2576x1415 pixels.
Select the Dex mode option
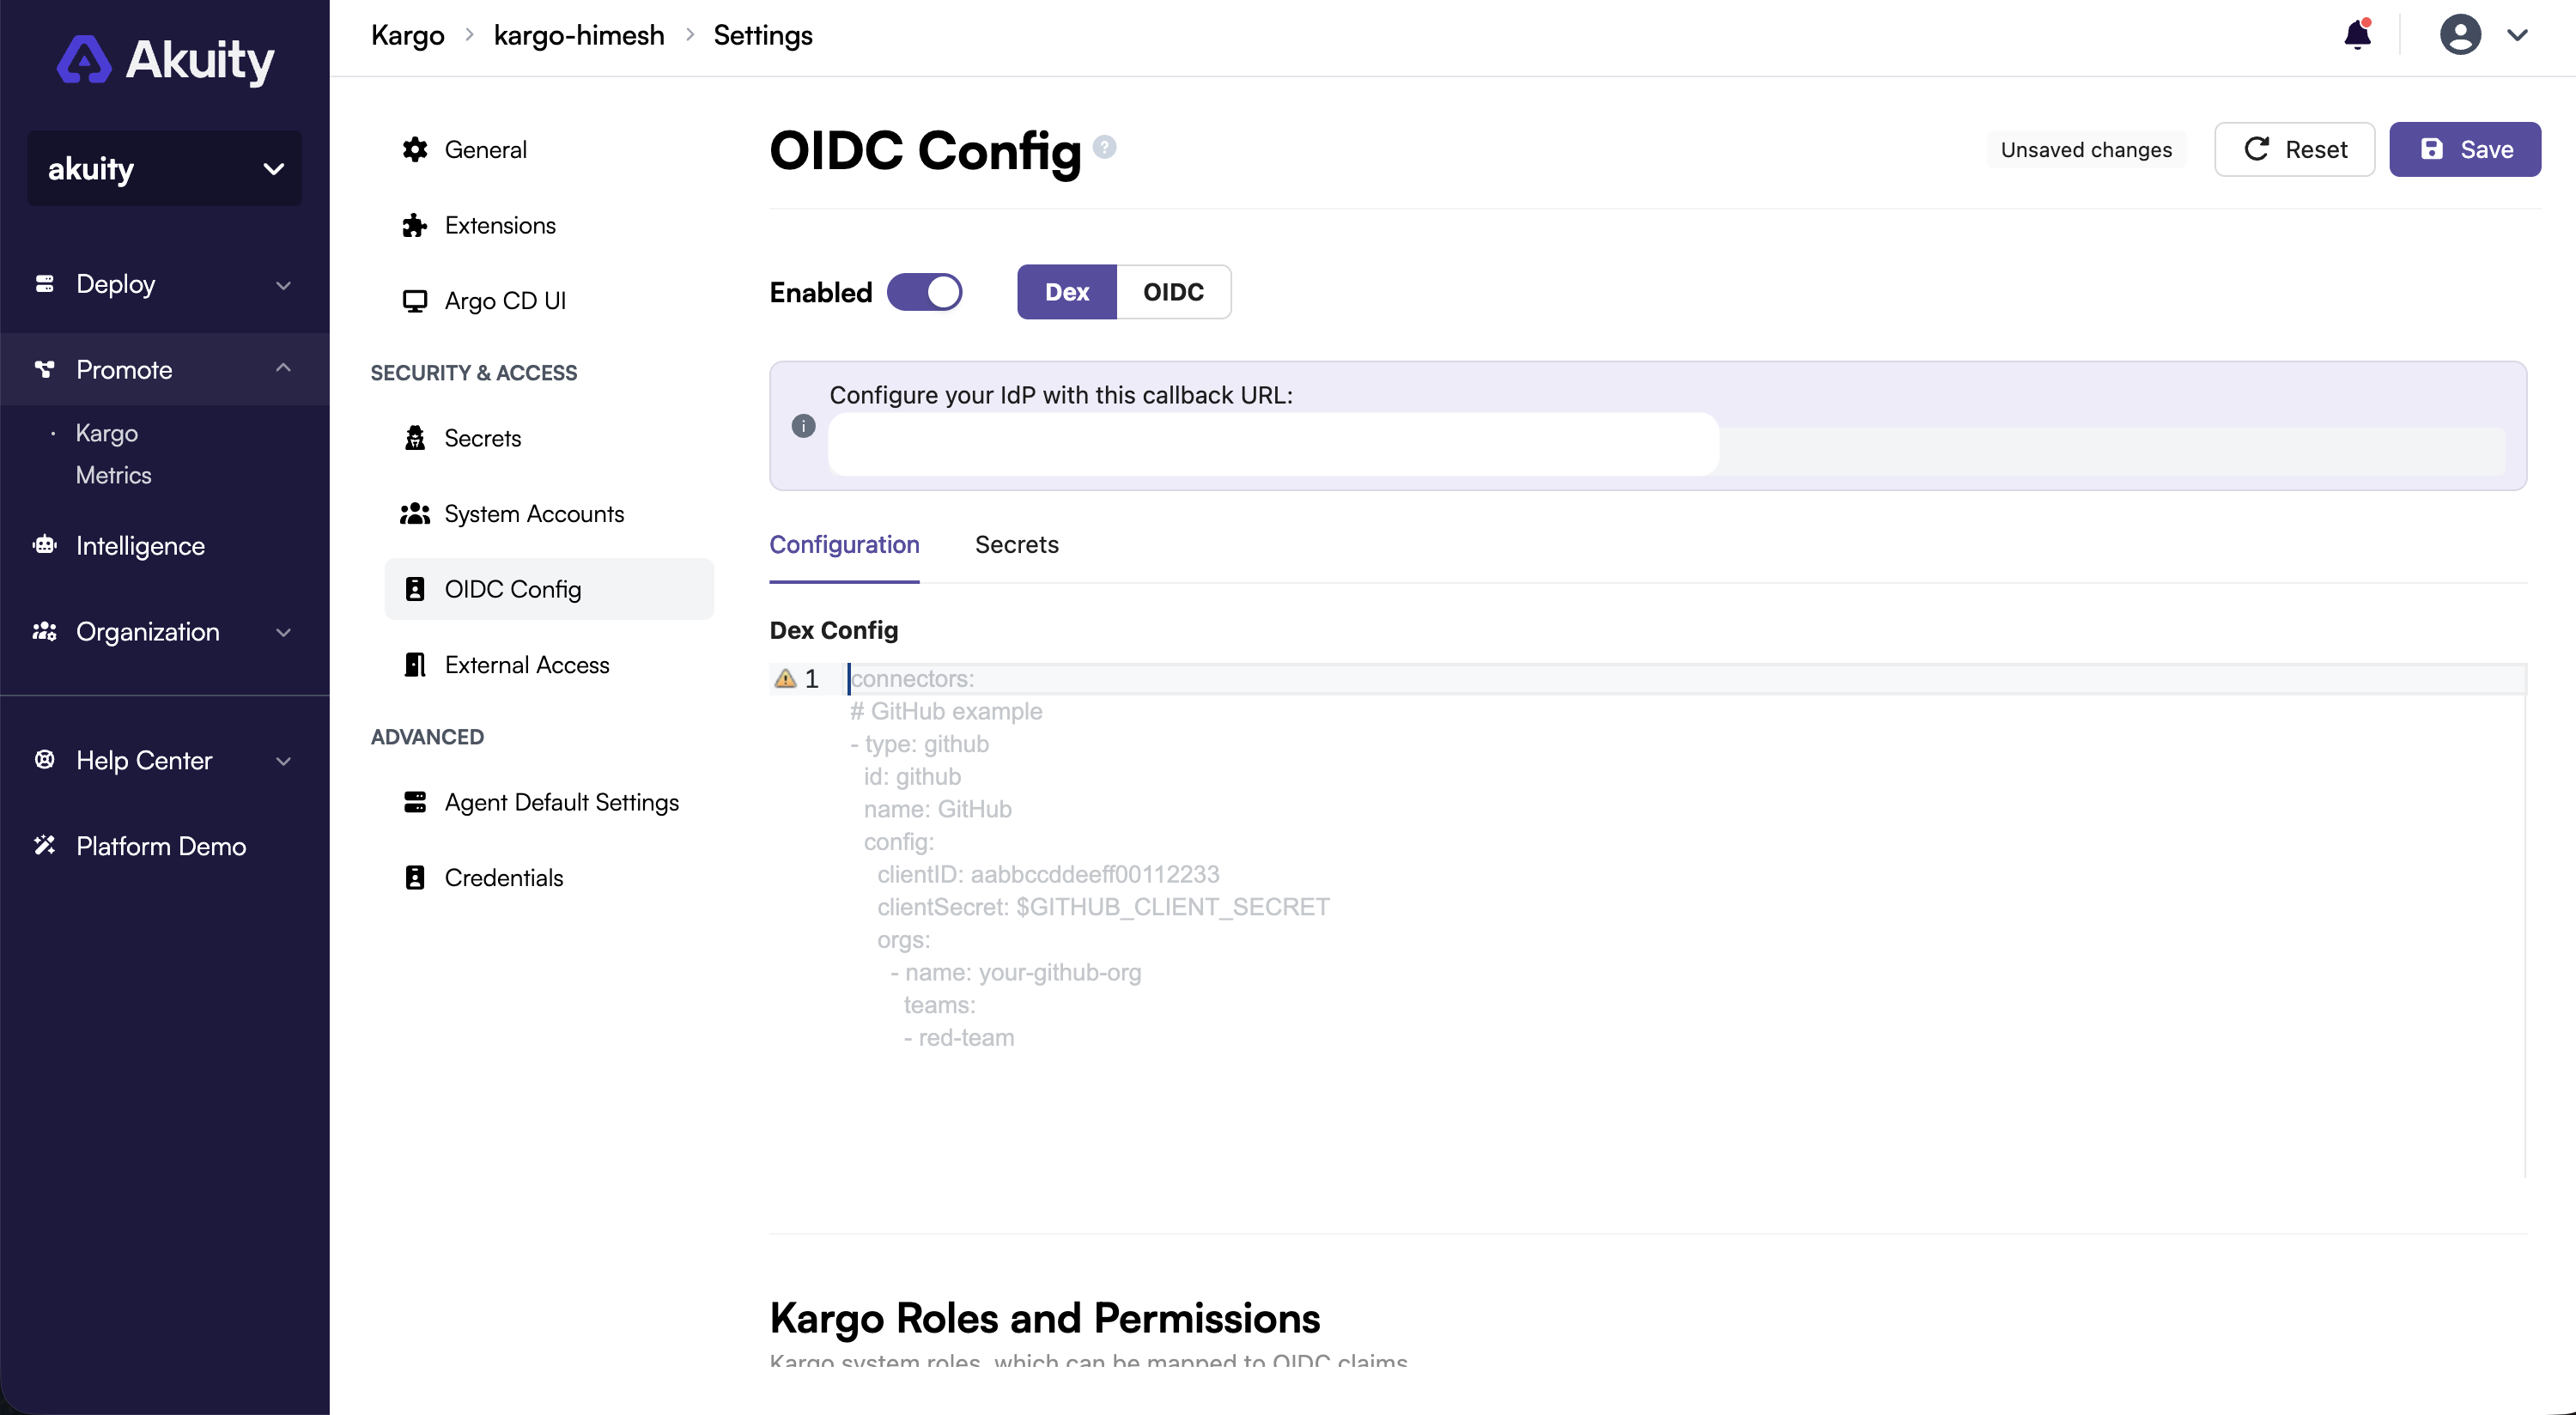point(1066,292)
